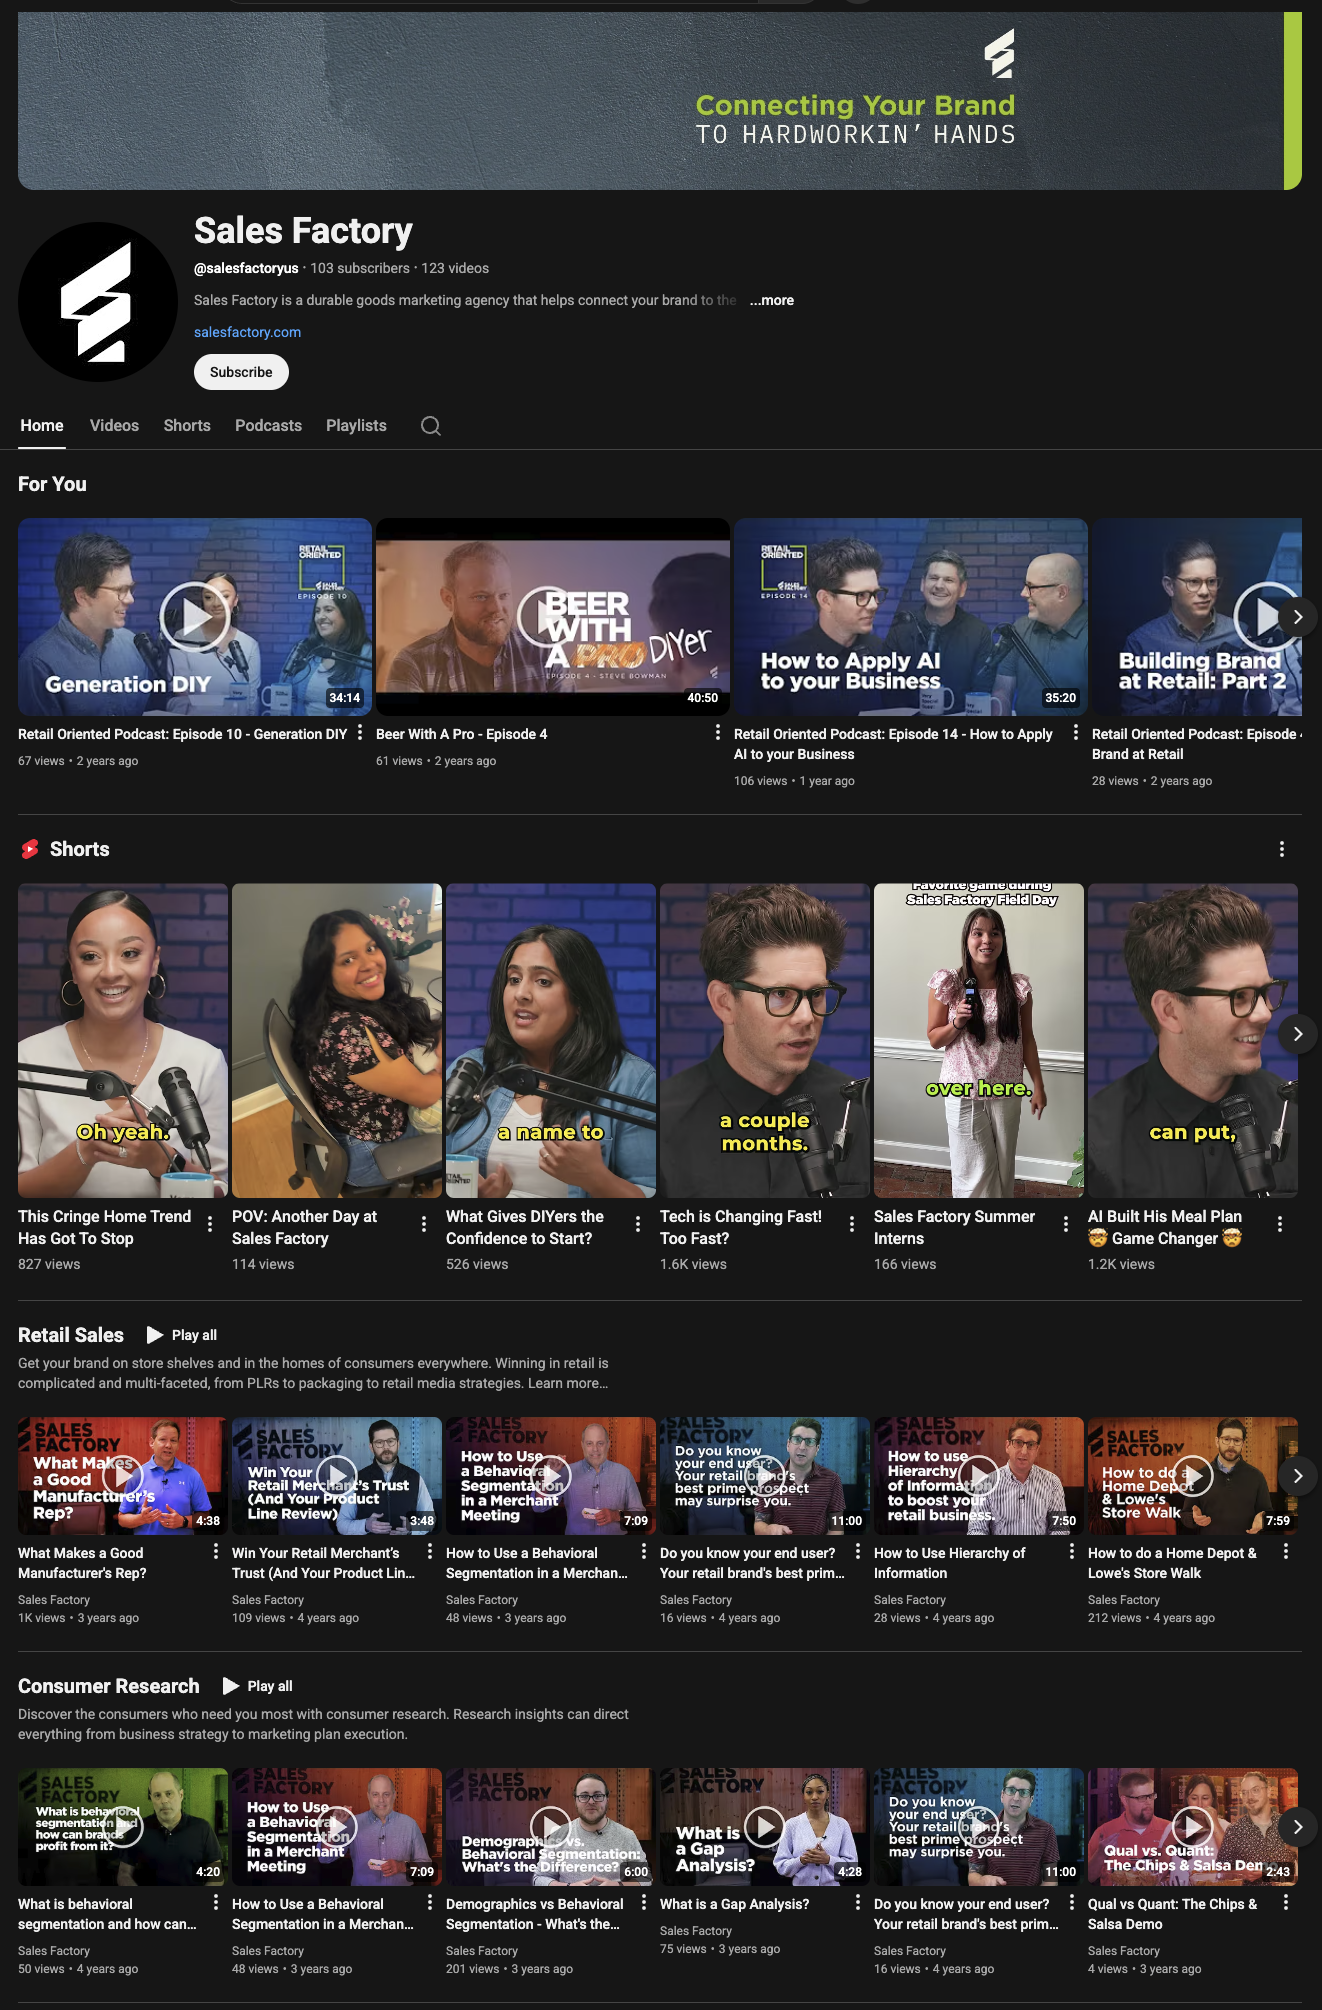This screenshot has width=1322, height=2010.
Task: Open Retail Sales playlist heading
Action: [71, 1335]
